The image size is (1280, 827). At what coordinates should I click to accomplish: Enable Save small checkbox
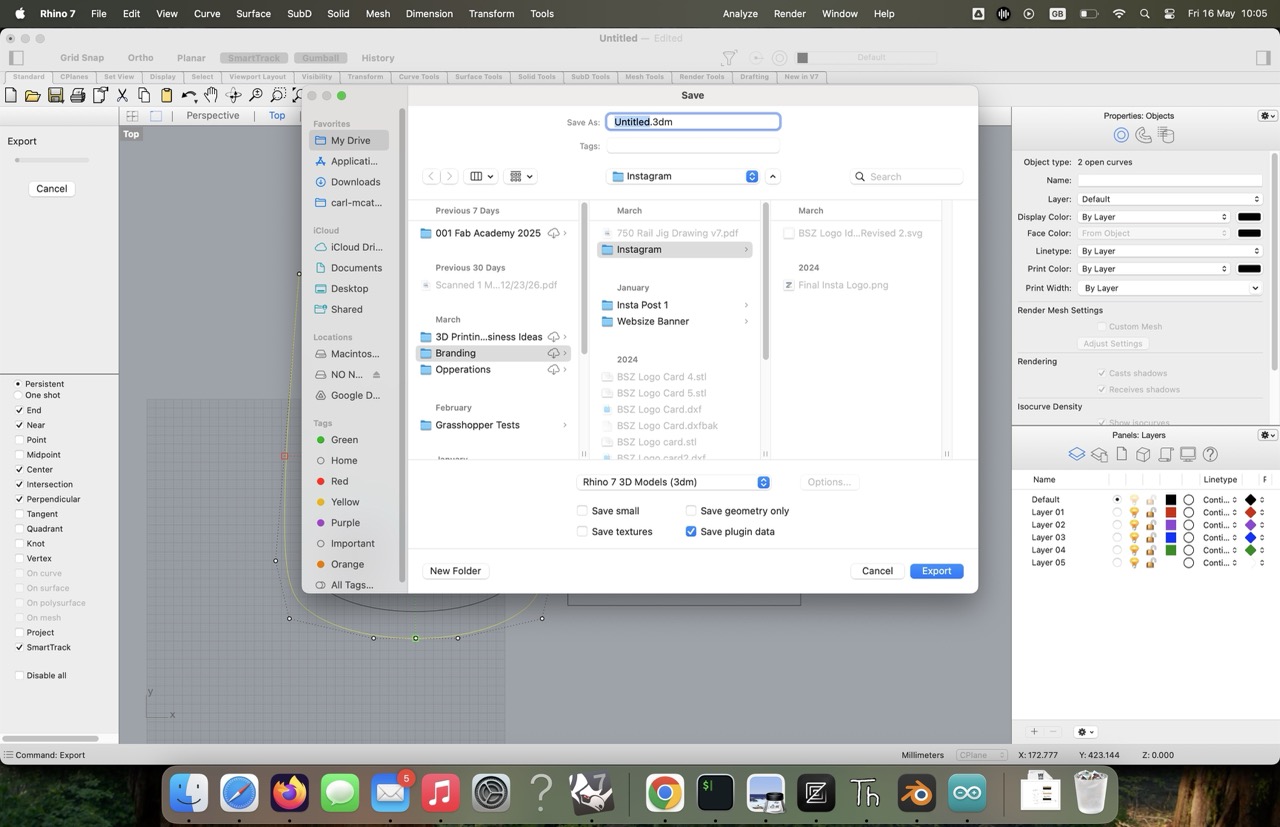coord(582,511)
